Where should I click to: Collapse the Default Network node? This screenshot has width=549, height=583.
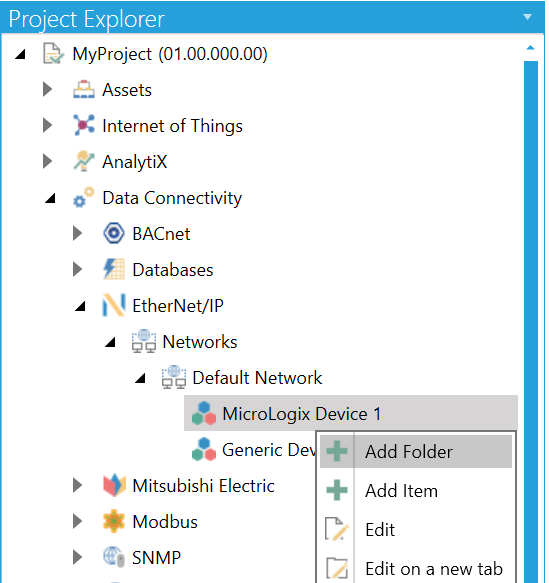tap(140, 378)
